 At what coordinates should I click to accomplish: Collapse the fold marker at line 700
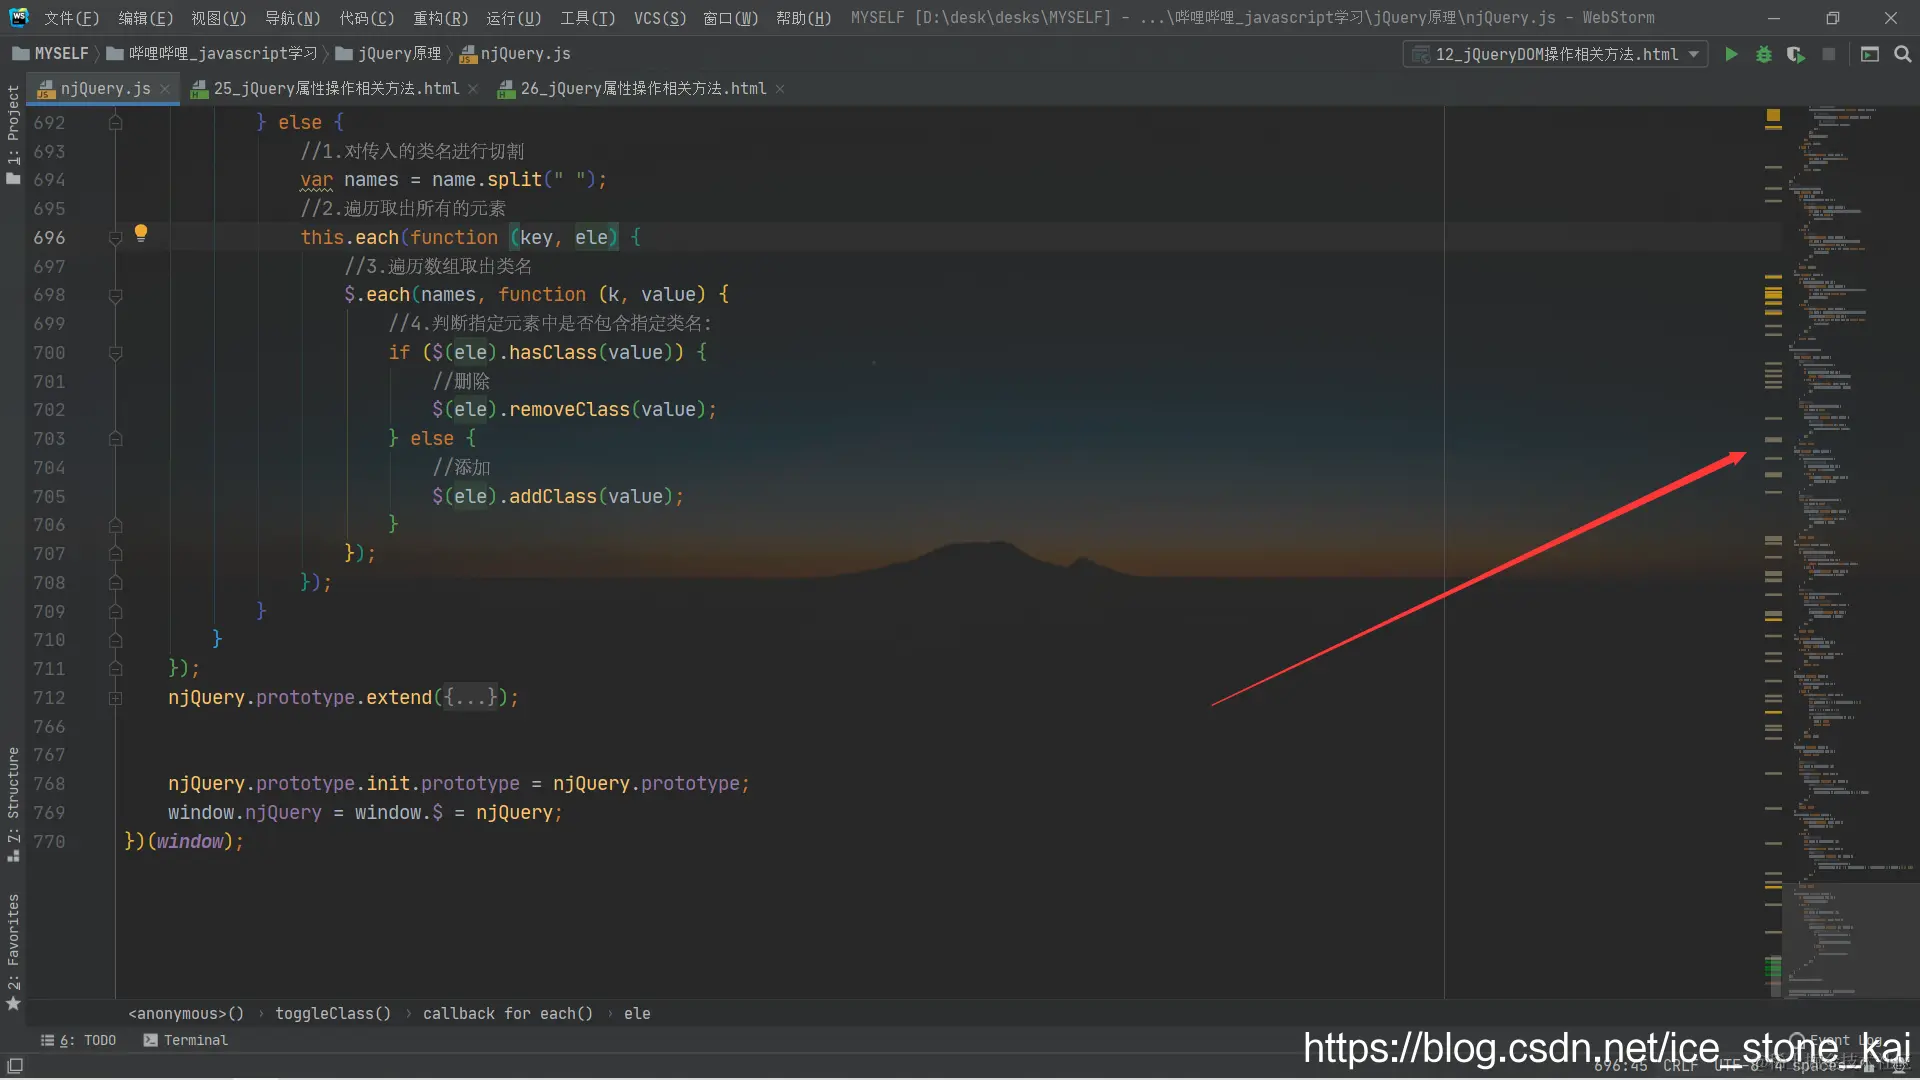115,353
